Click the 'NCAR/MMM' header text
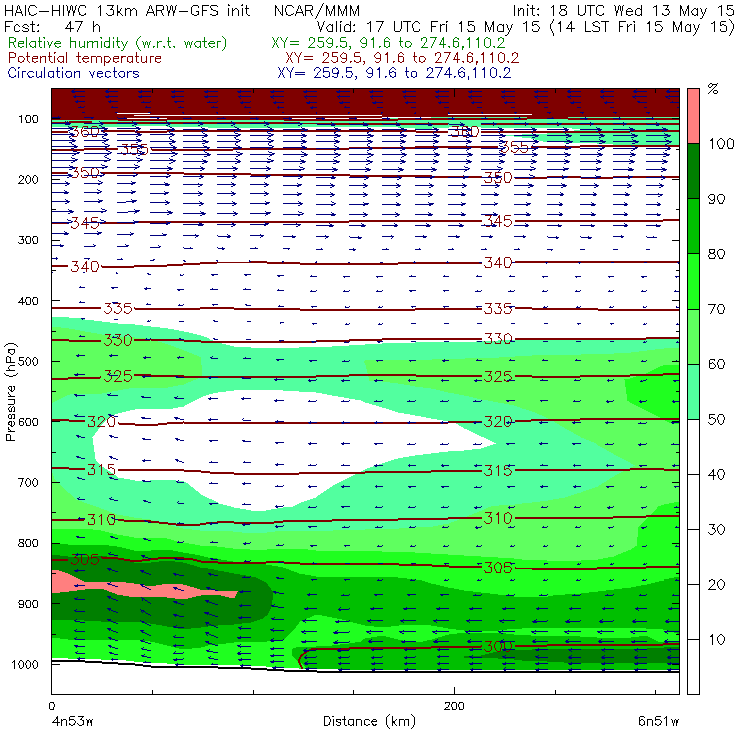 coord(317,11)
